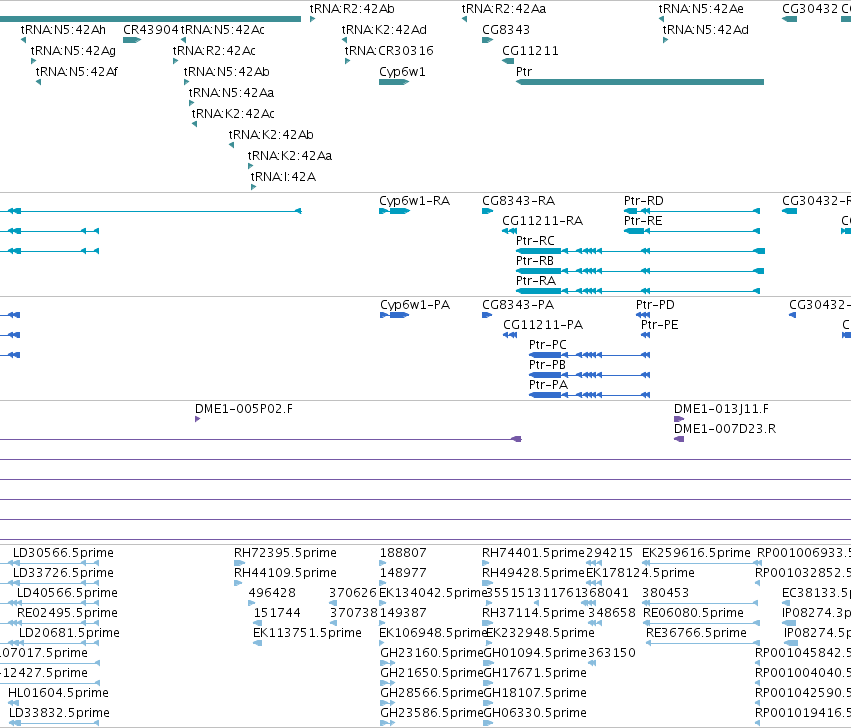The height and width of the screenshot is (728, 851).
Task: Select the Ptr-RC transcript label
Action: 535,240
